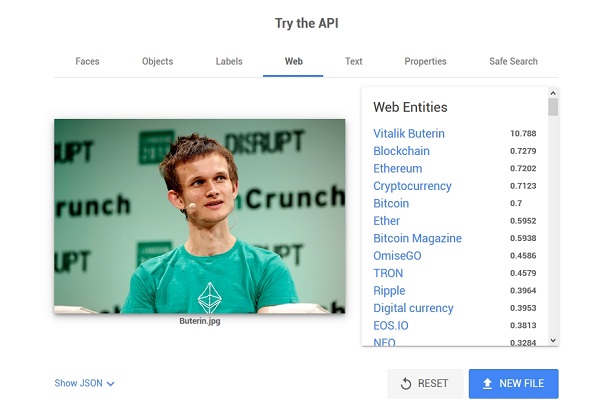Open the Blockchain entity link
The height and width of the screenshot is (400, 600).
401,151
